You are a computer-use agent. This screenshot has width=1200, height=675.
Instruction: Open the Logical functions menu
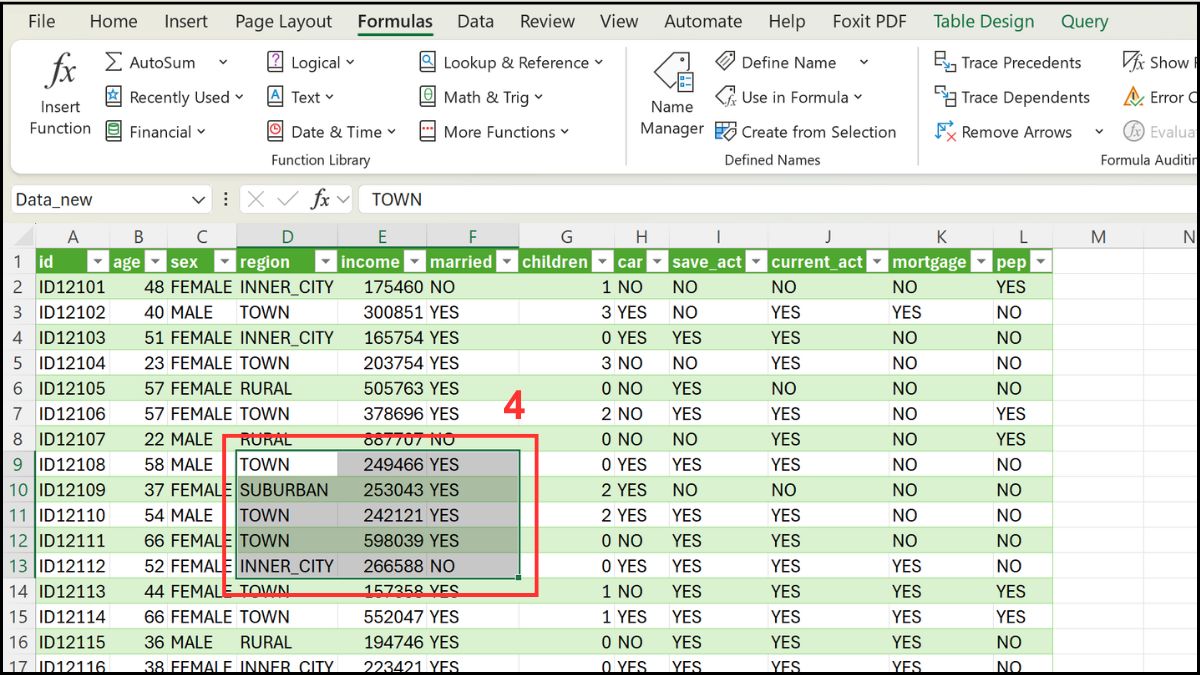click(312, 62)
